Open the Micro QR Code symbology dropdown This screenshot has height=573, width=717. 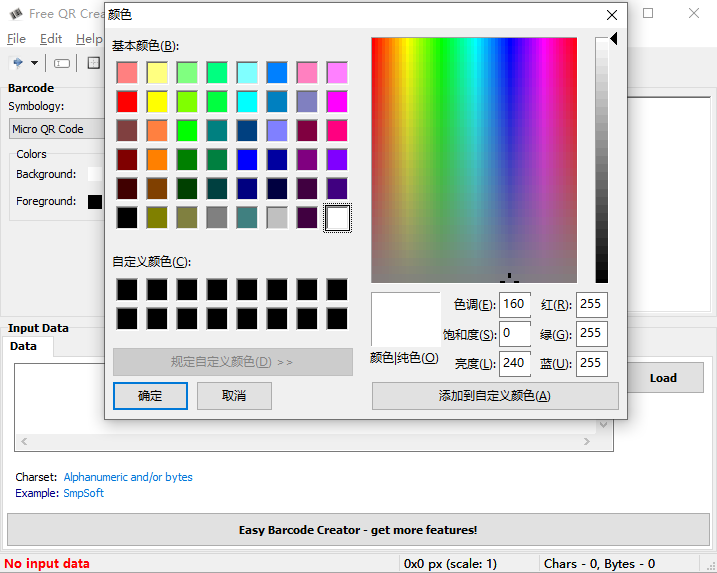click(x=57, y=129)
